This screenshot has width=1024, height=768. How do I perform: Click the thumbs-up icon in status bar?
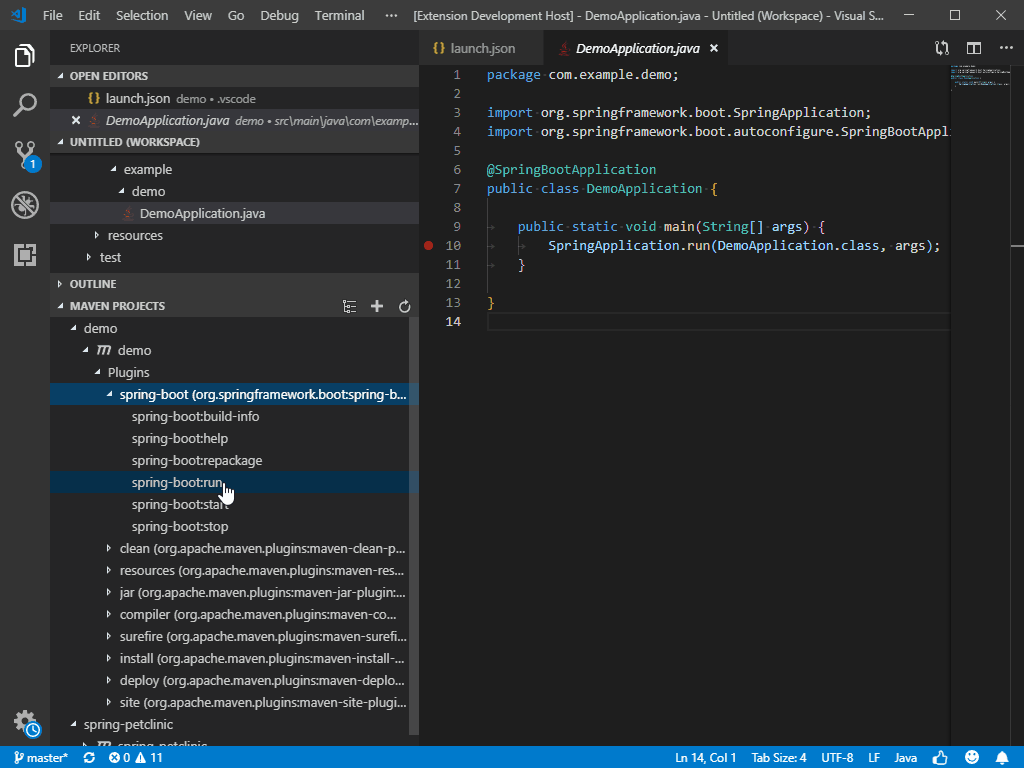click(940, 758)
